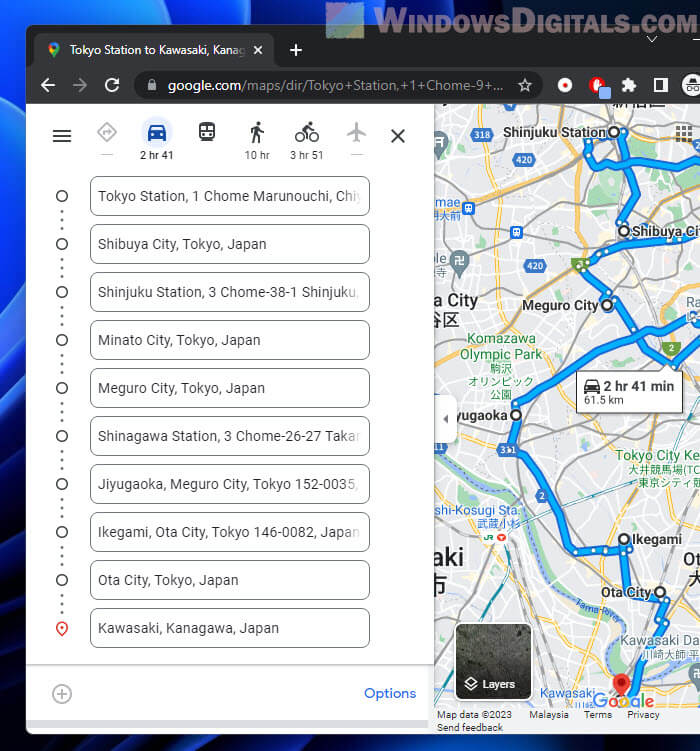This screenshot has width=700, height=751.
Task: Select flights travel mode icon
Action: click(357, 133)
